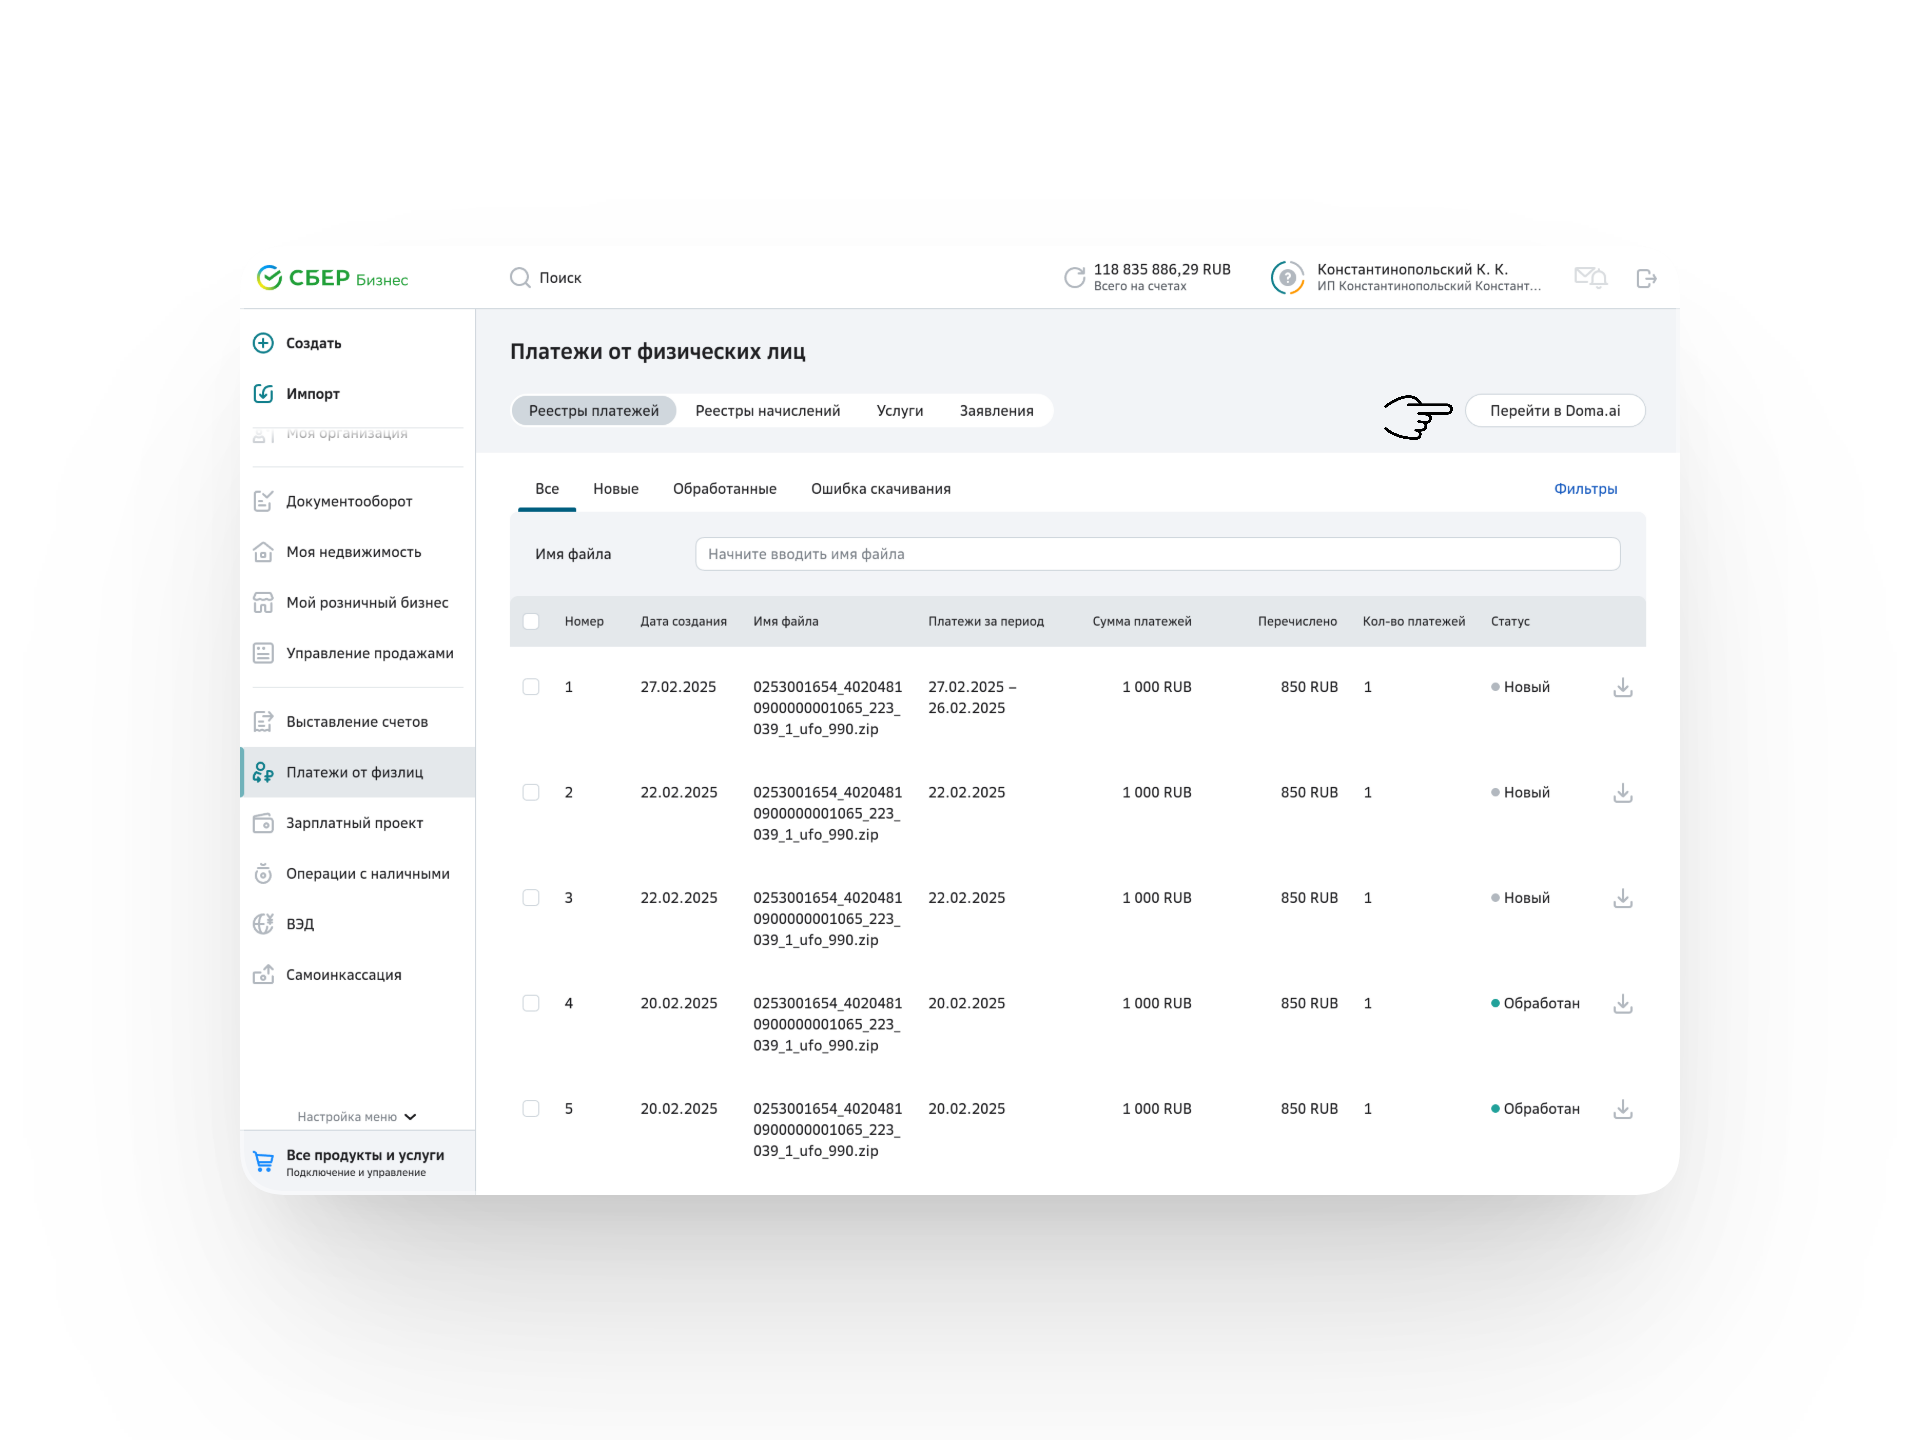Refresh account balance with circular arrow icon
This screenshot has width=1920, height=1440.
click(x=1074, y=278)
